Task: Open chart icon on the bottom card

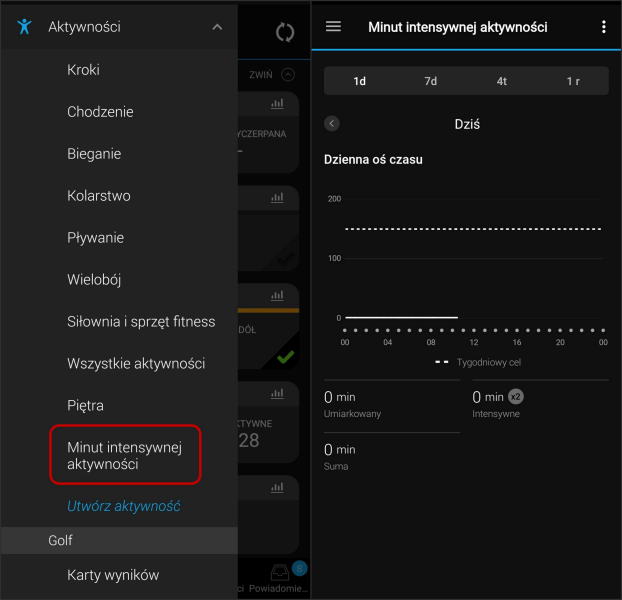Action: click(277, 487)
